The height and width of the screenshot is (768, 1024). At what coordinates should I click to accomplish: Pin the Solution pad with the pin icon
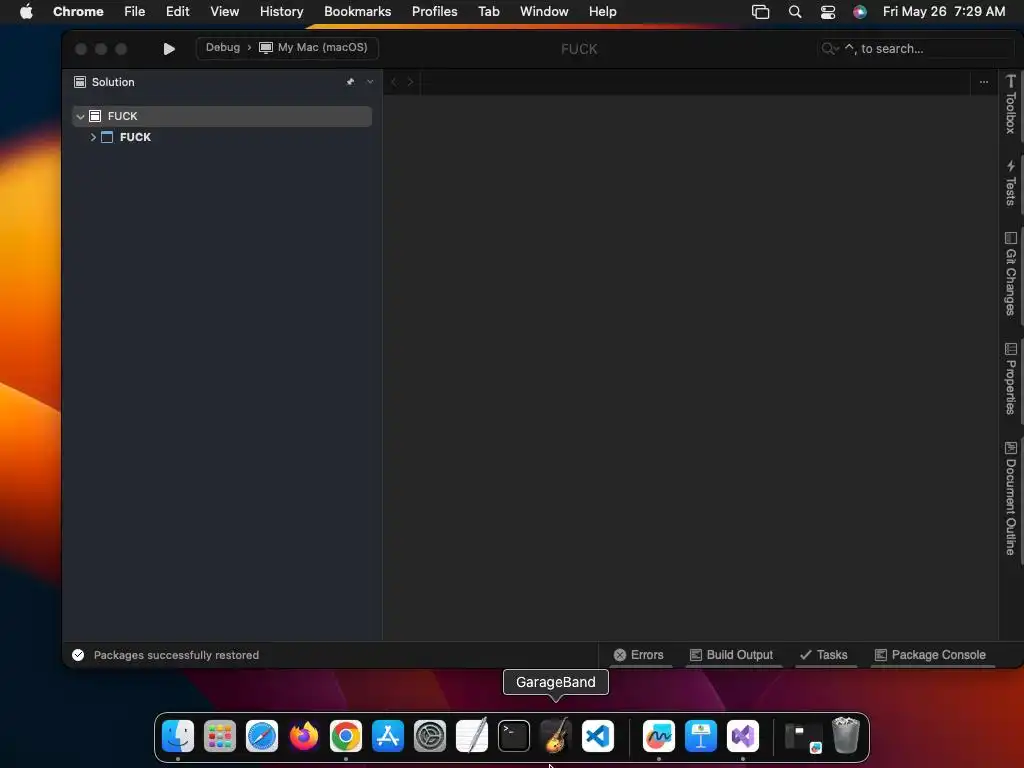pos(350,82)
